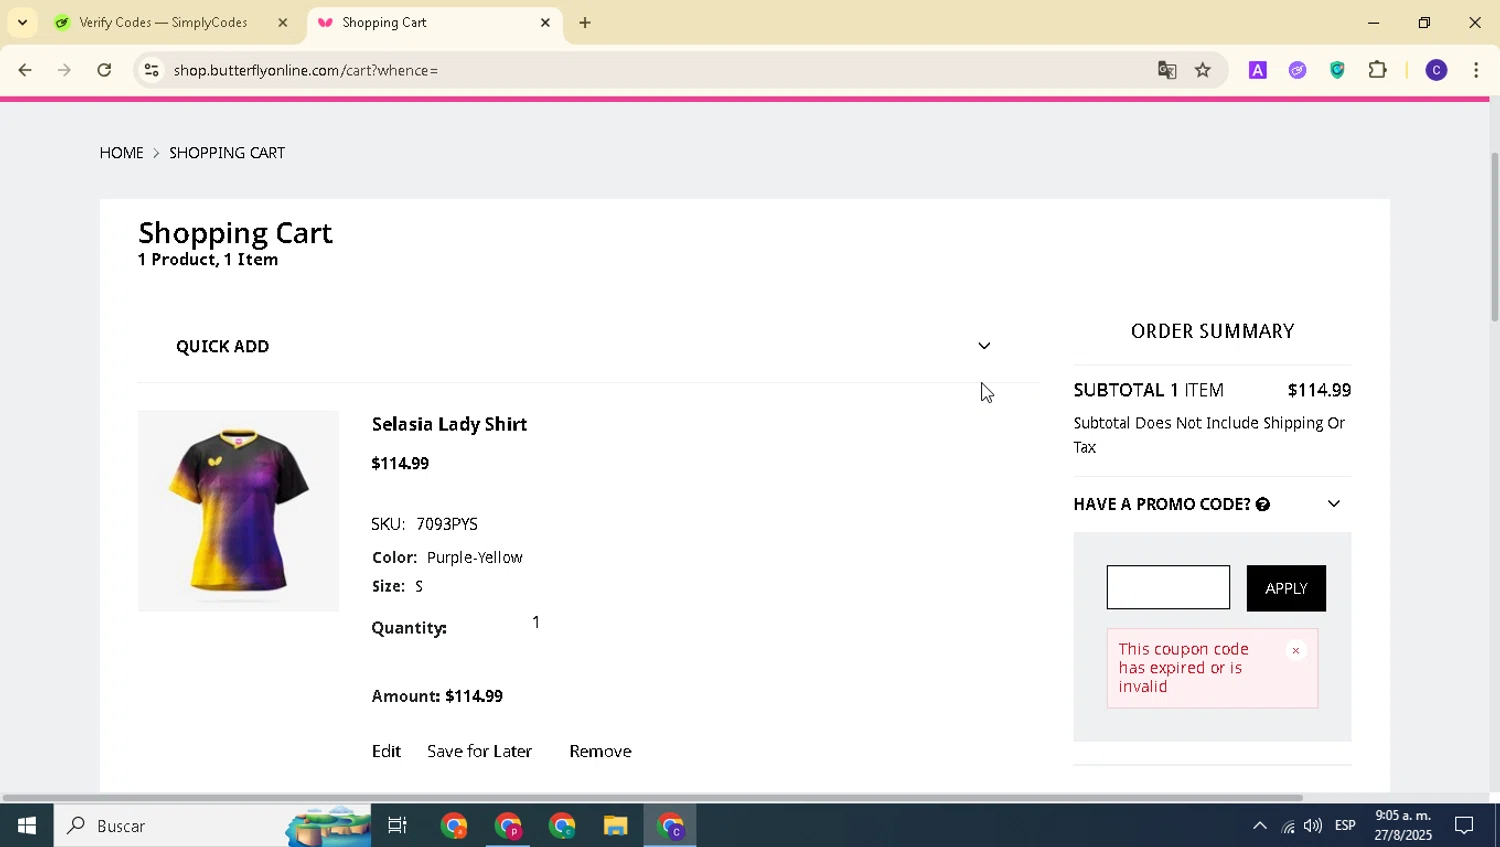1500x847 pixels.
Task: Open the round purple extension icon
Action: (x=1298, y=70)
